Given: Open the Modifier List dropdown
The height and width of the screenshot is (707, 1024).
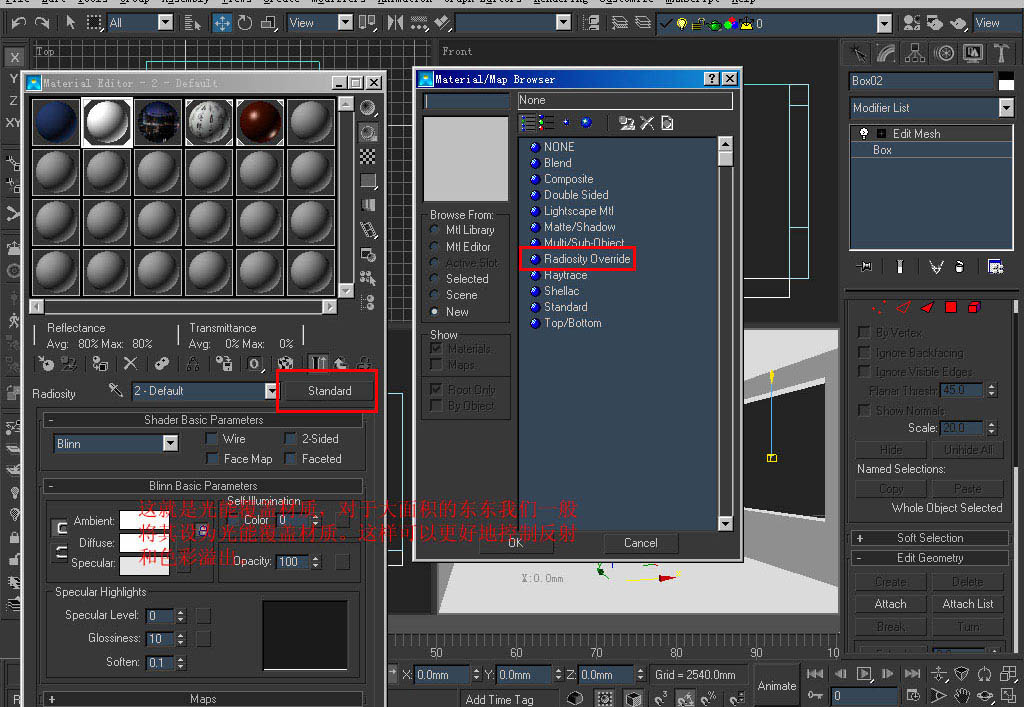Looking at the screenshot, I should (x=1005, y=108).
